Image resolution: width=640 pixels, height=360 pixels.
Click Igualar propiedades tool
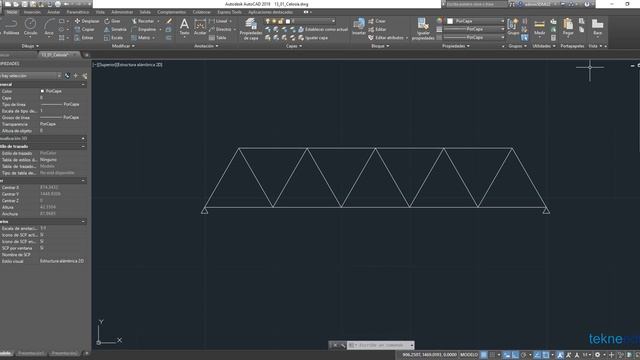coord(423,29)
